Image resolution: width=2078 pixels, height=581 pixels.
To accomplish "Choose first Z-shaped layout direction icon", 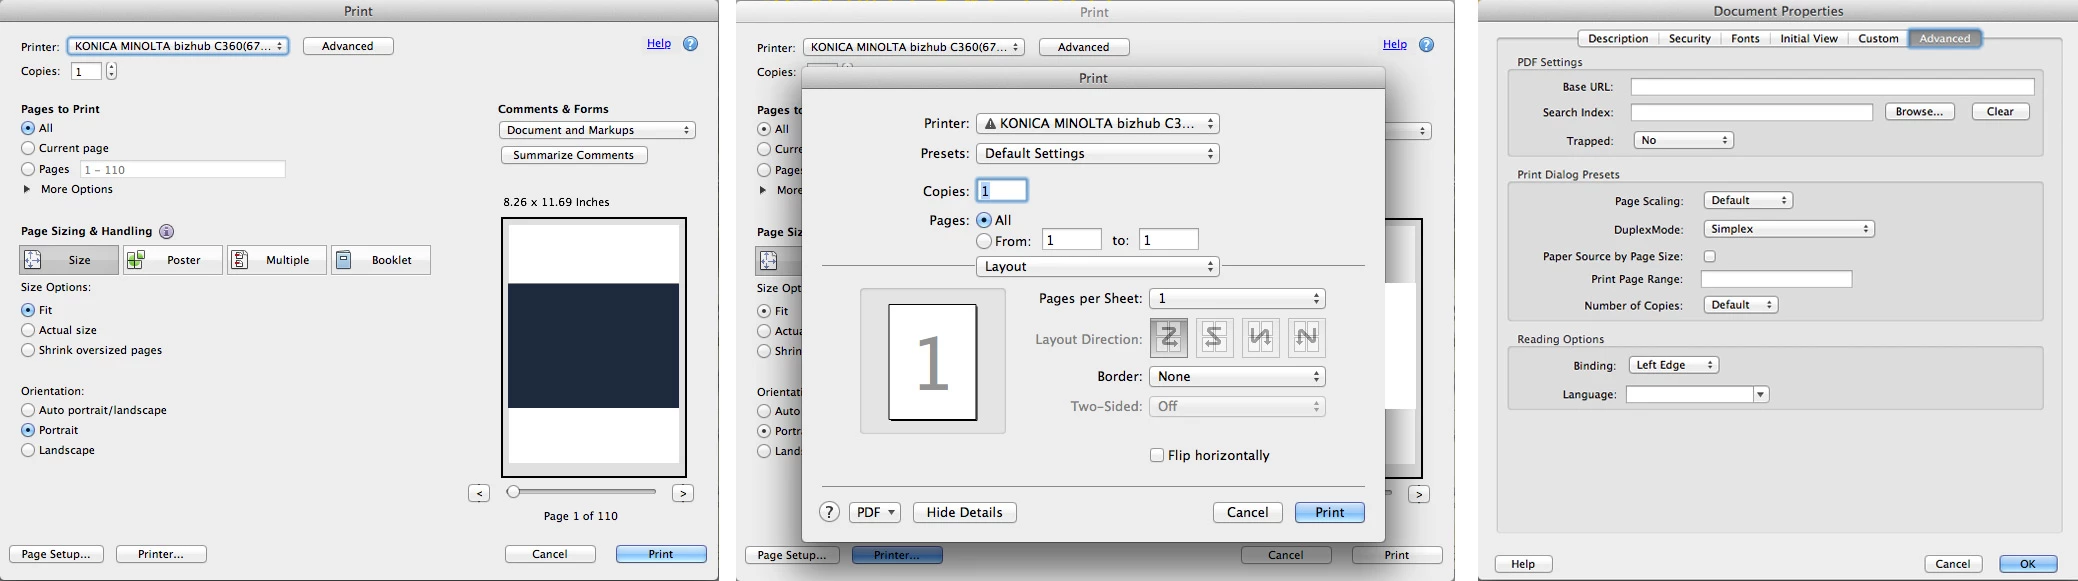I will [x=1169, y=338].
